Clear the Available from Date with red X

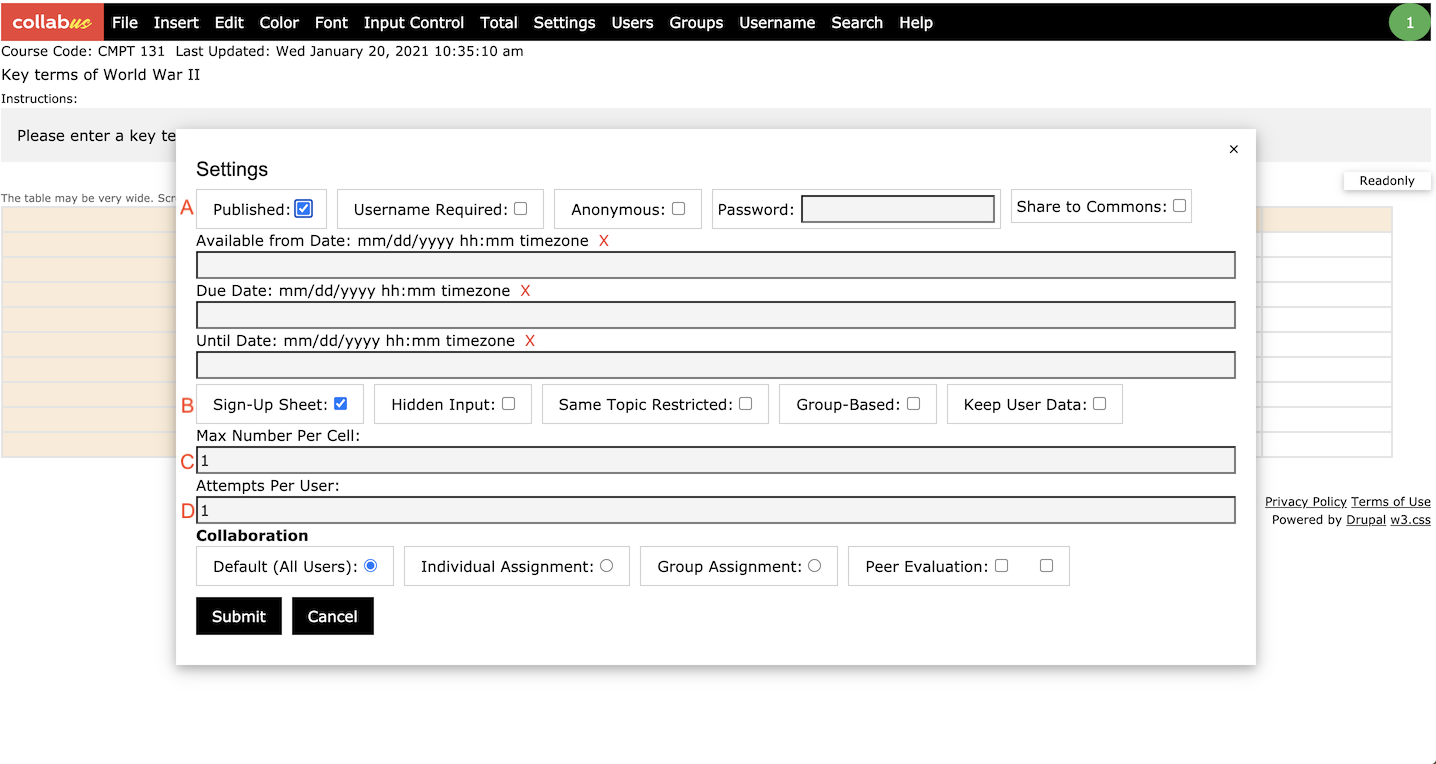603,241
